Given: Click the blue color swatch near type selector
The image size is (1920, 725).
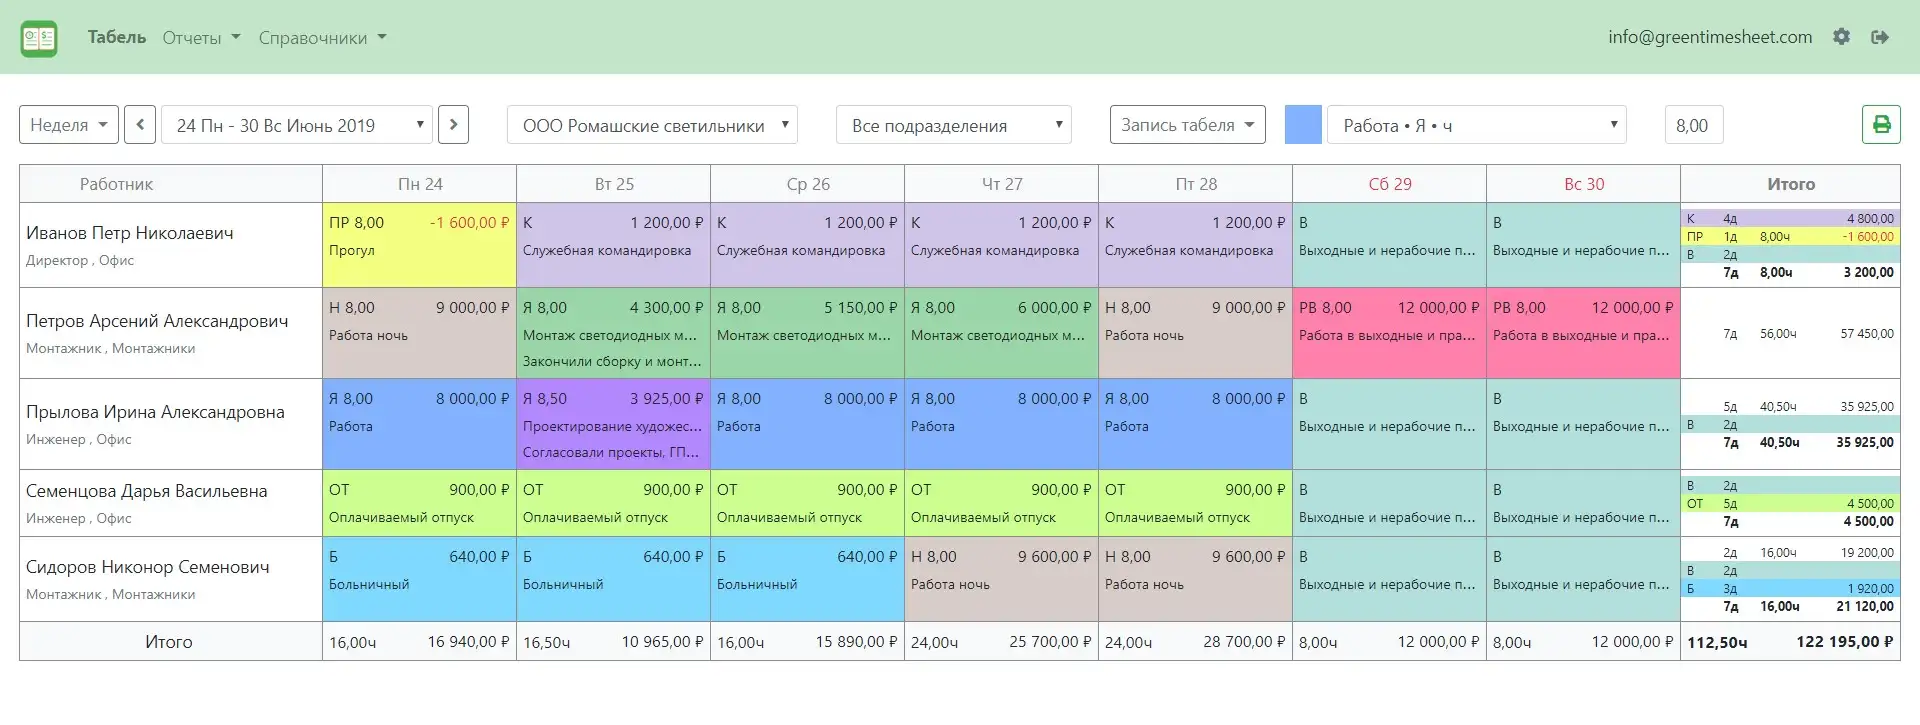Looking at the screenshot, I should click(x=1303, y=125).
